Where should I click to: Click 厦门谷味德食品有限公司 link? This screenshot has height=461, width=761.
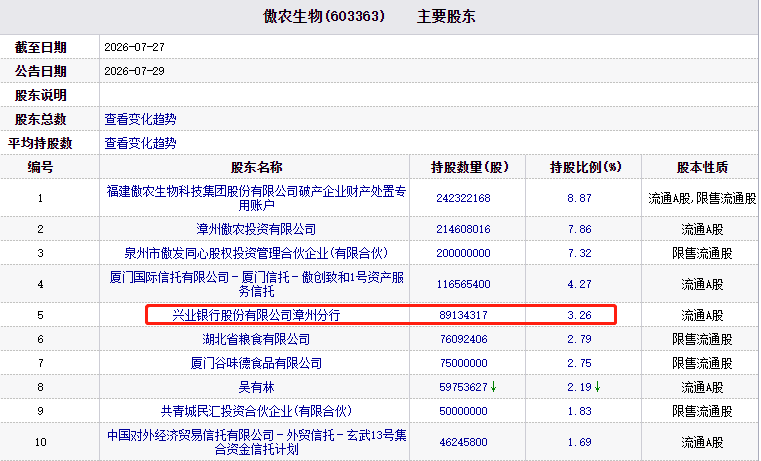(x=256, y=363)
